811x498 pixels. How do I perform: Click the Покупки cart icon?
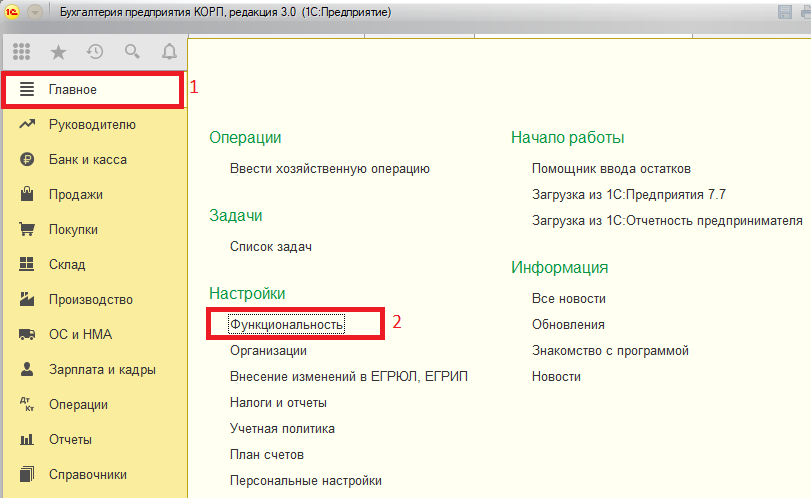[x=27, y=229]
